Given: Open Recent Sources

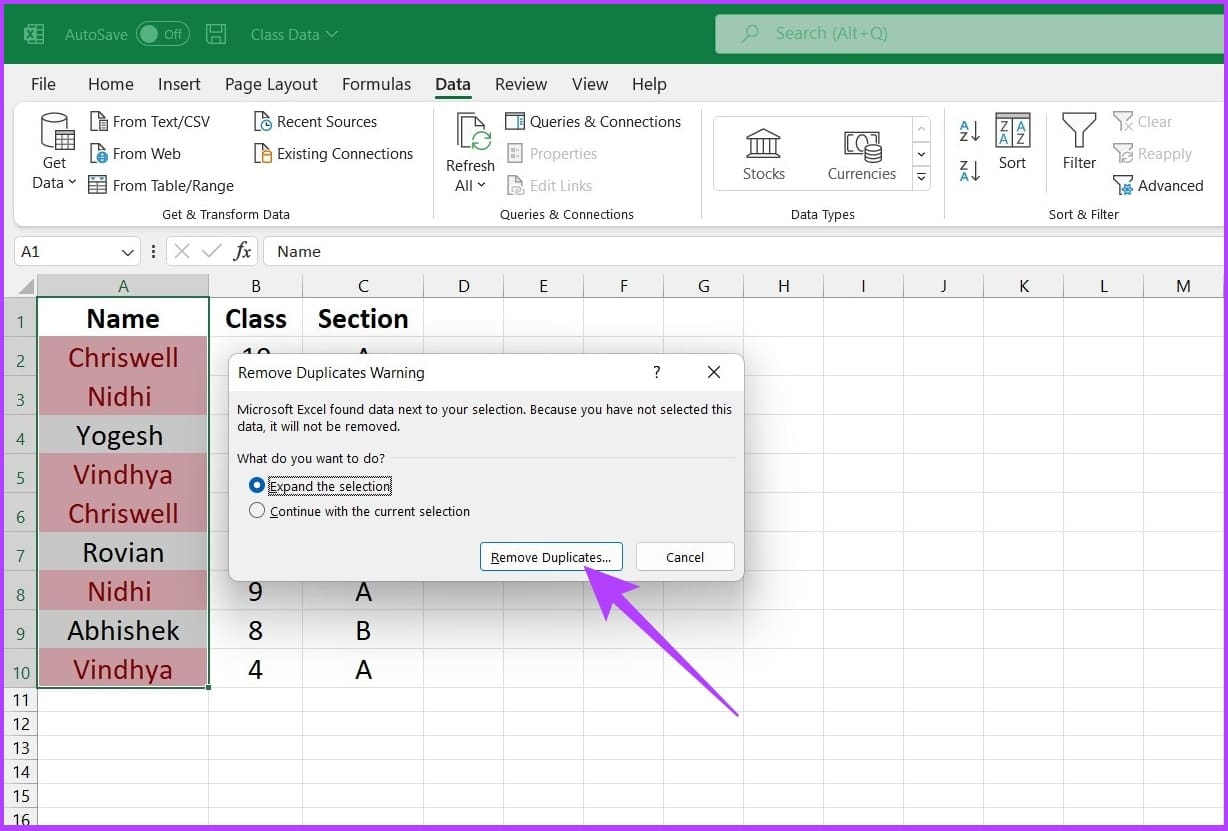Looking at the screenshot, I should click(315, 122).
